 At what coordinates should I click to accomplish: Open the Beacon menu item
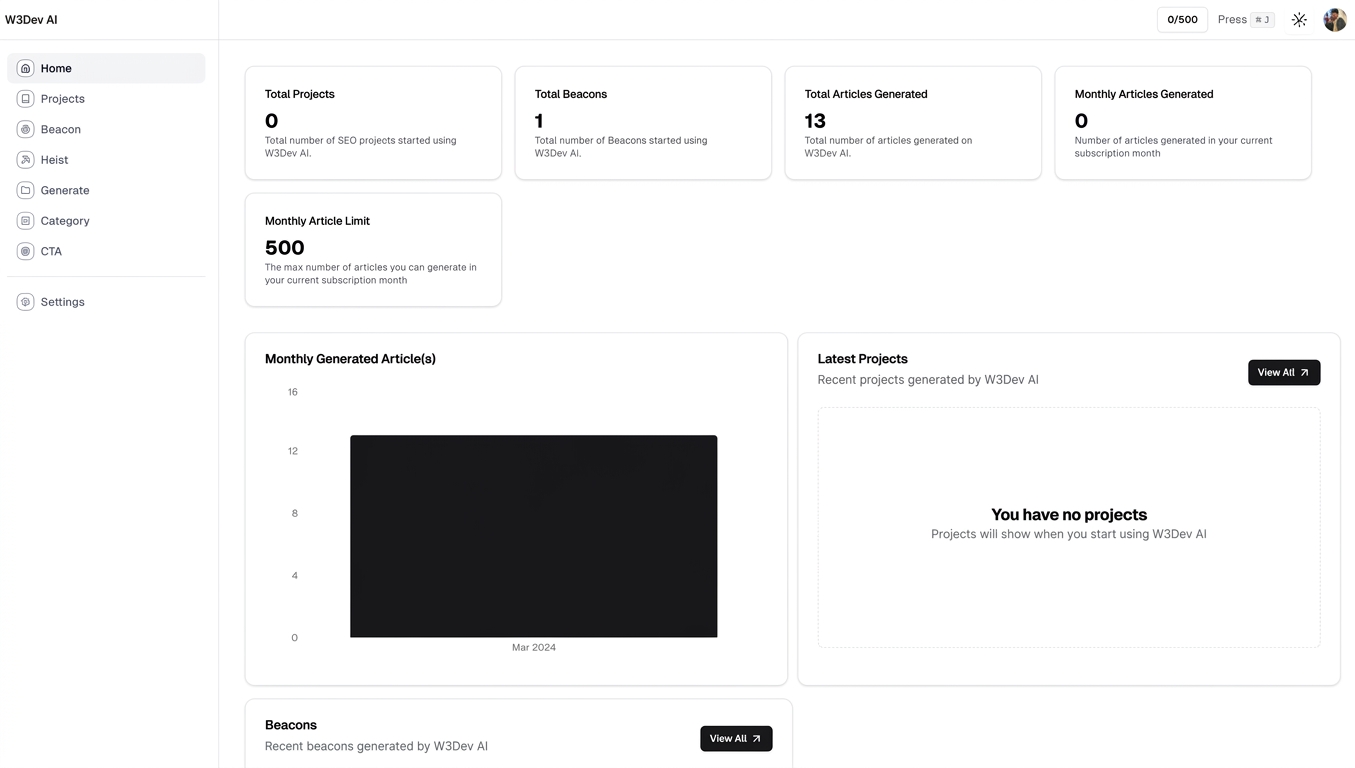[60, 130]
